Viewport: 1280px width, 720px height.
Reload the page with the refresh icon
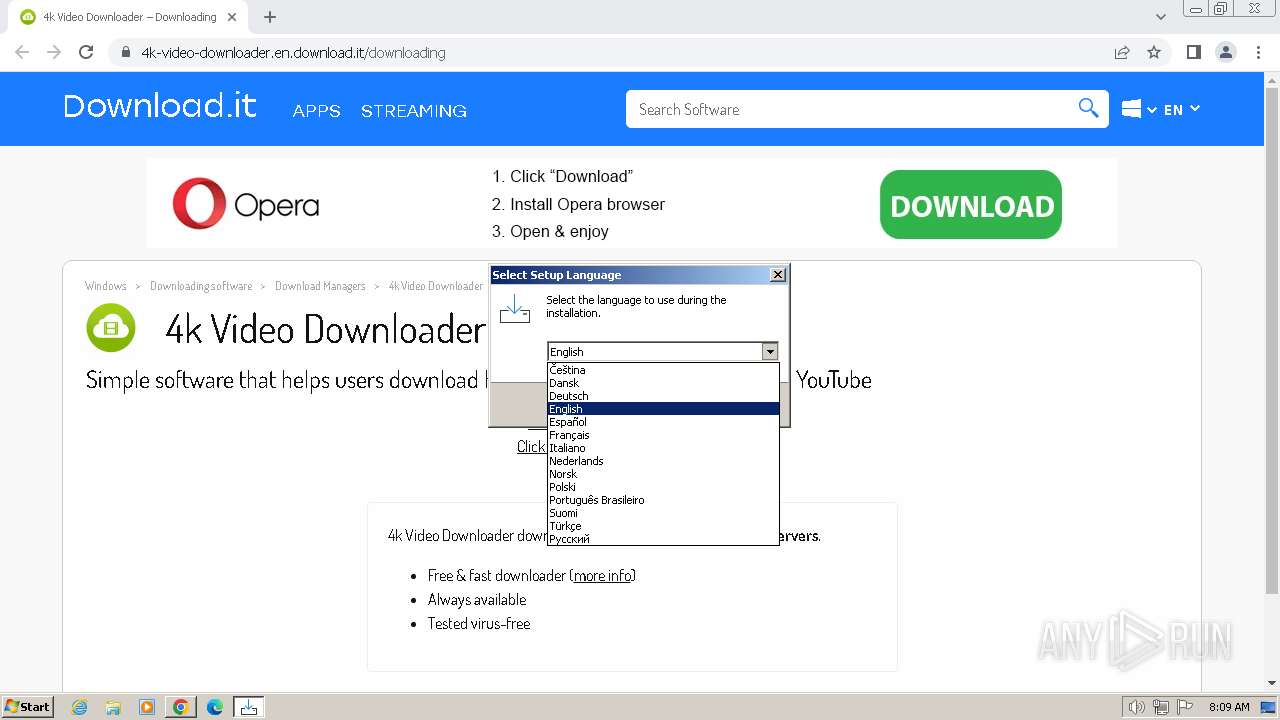click(86, 52)
